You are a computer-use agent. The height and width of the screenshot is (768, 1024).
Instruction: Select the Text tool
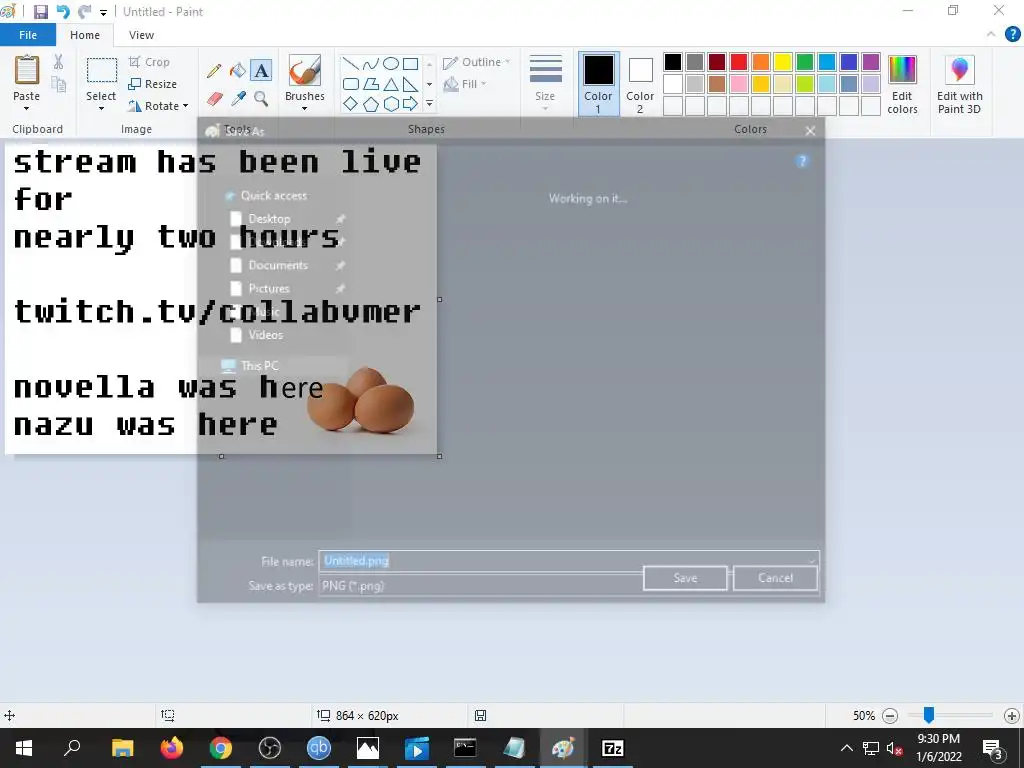[261, 71]
